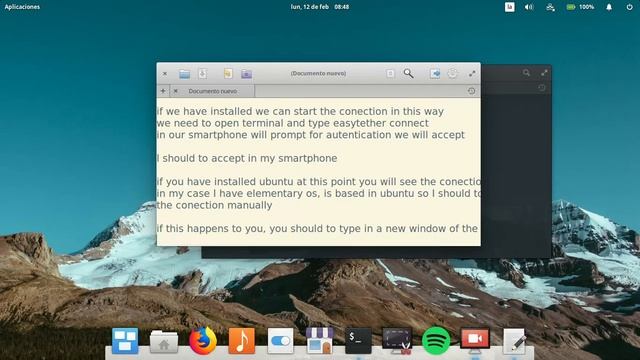Click the yellow document toolbar icon
Viewport: 640px width, 360px height.
[x=228, y=73]
